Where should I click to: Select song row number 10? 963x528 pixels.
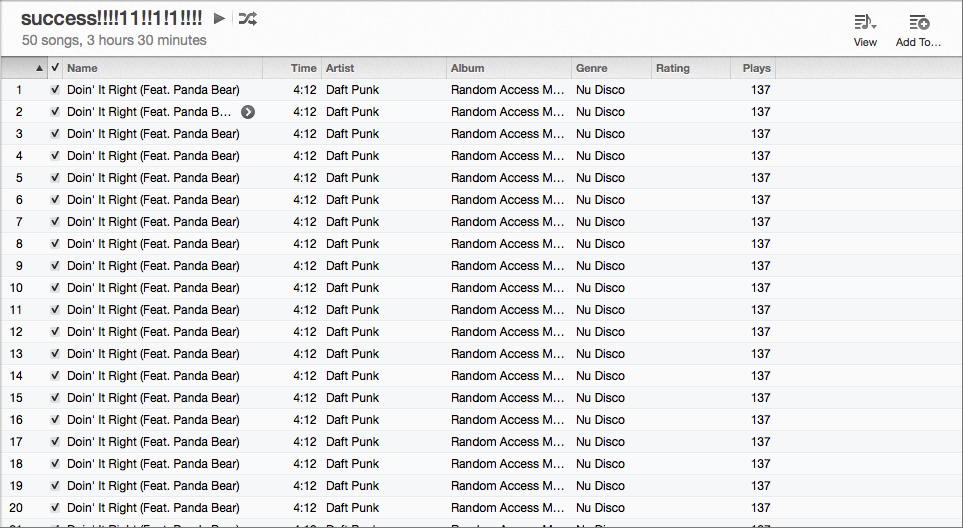[x=400, y=288]
